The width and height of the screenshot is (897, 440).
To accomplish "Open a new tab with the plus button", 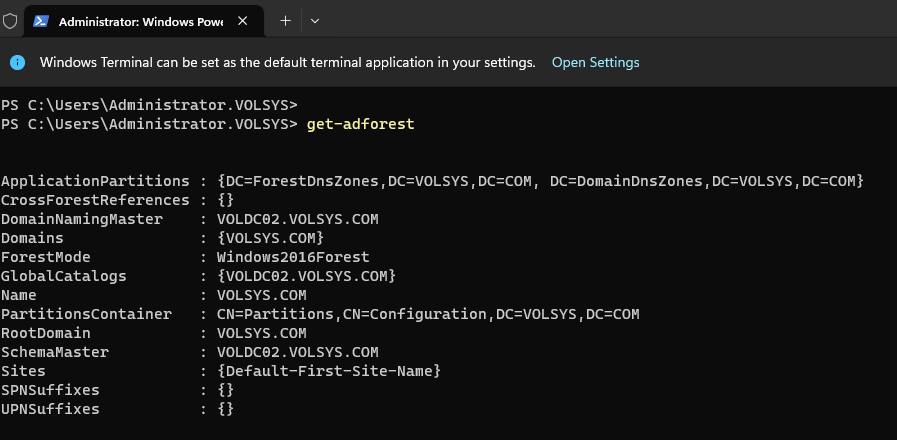I will pos(285,21).
